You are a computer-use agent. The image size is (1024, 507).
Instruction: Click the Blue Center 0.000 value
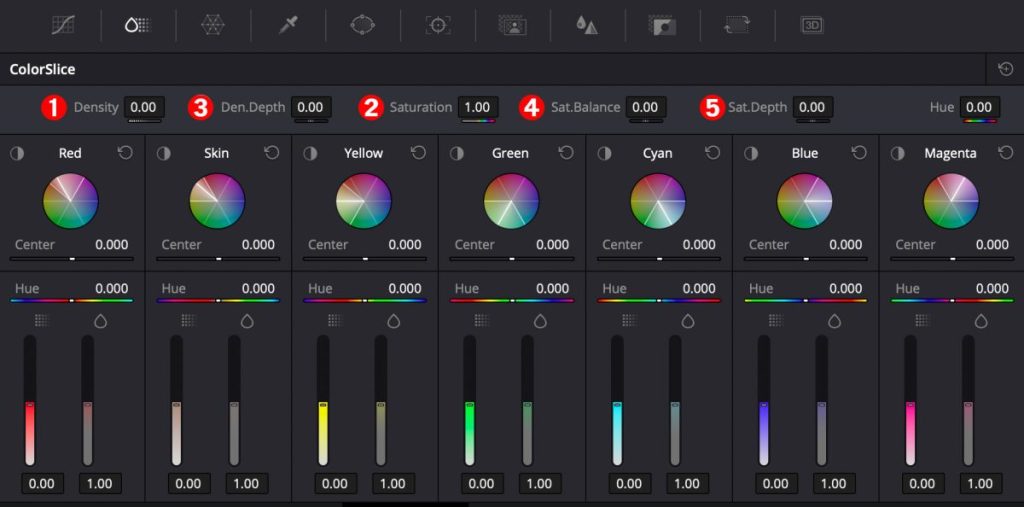pos(846,245)
